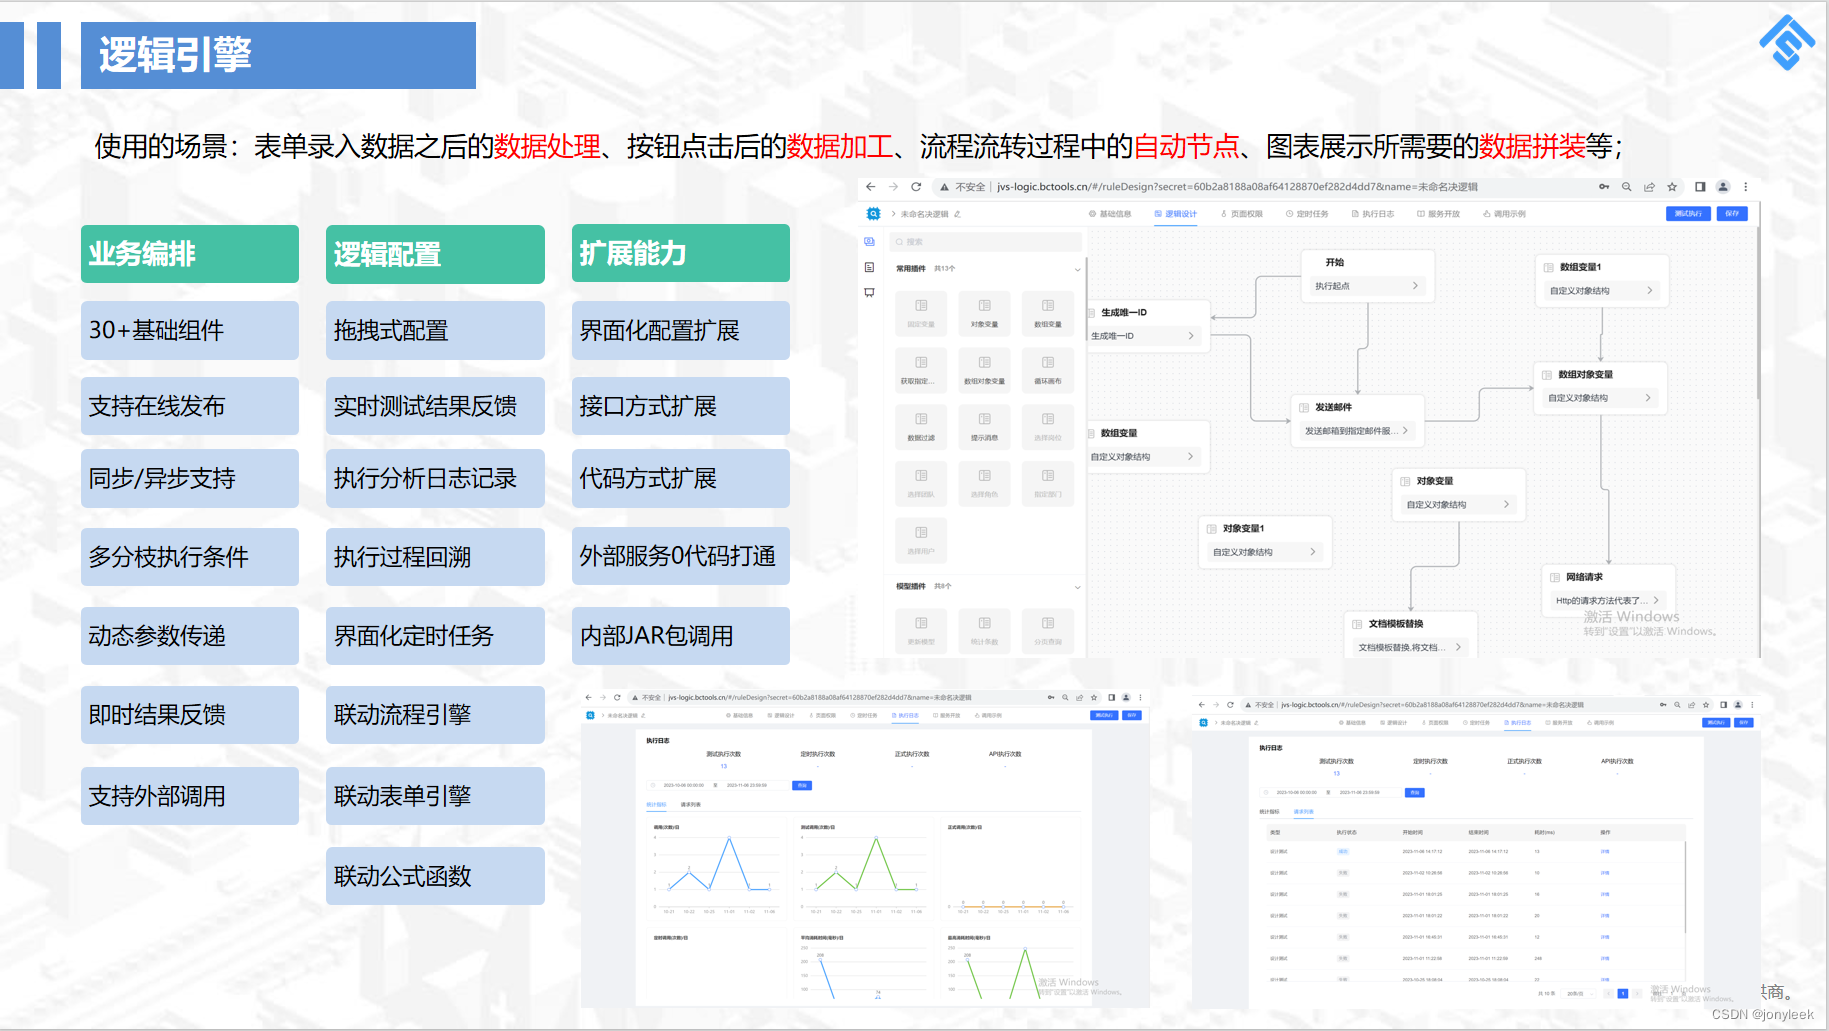Click slide logo icon at top right corner

click(x=1787, y=42)
